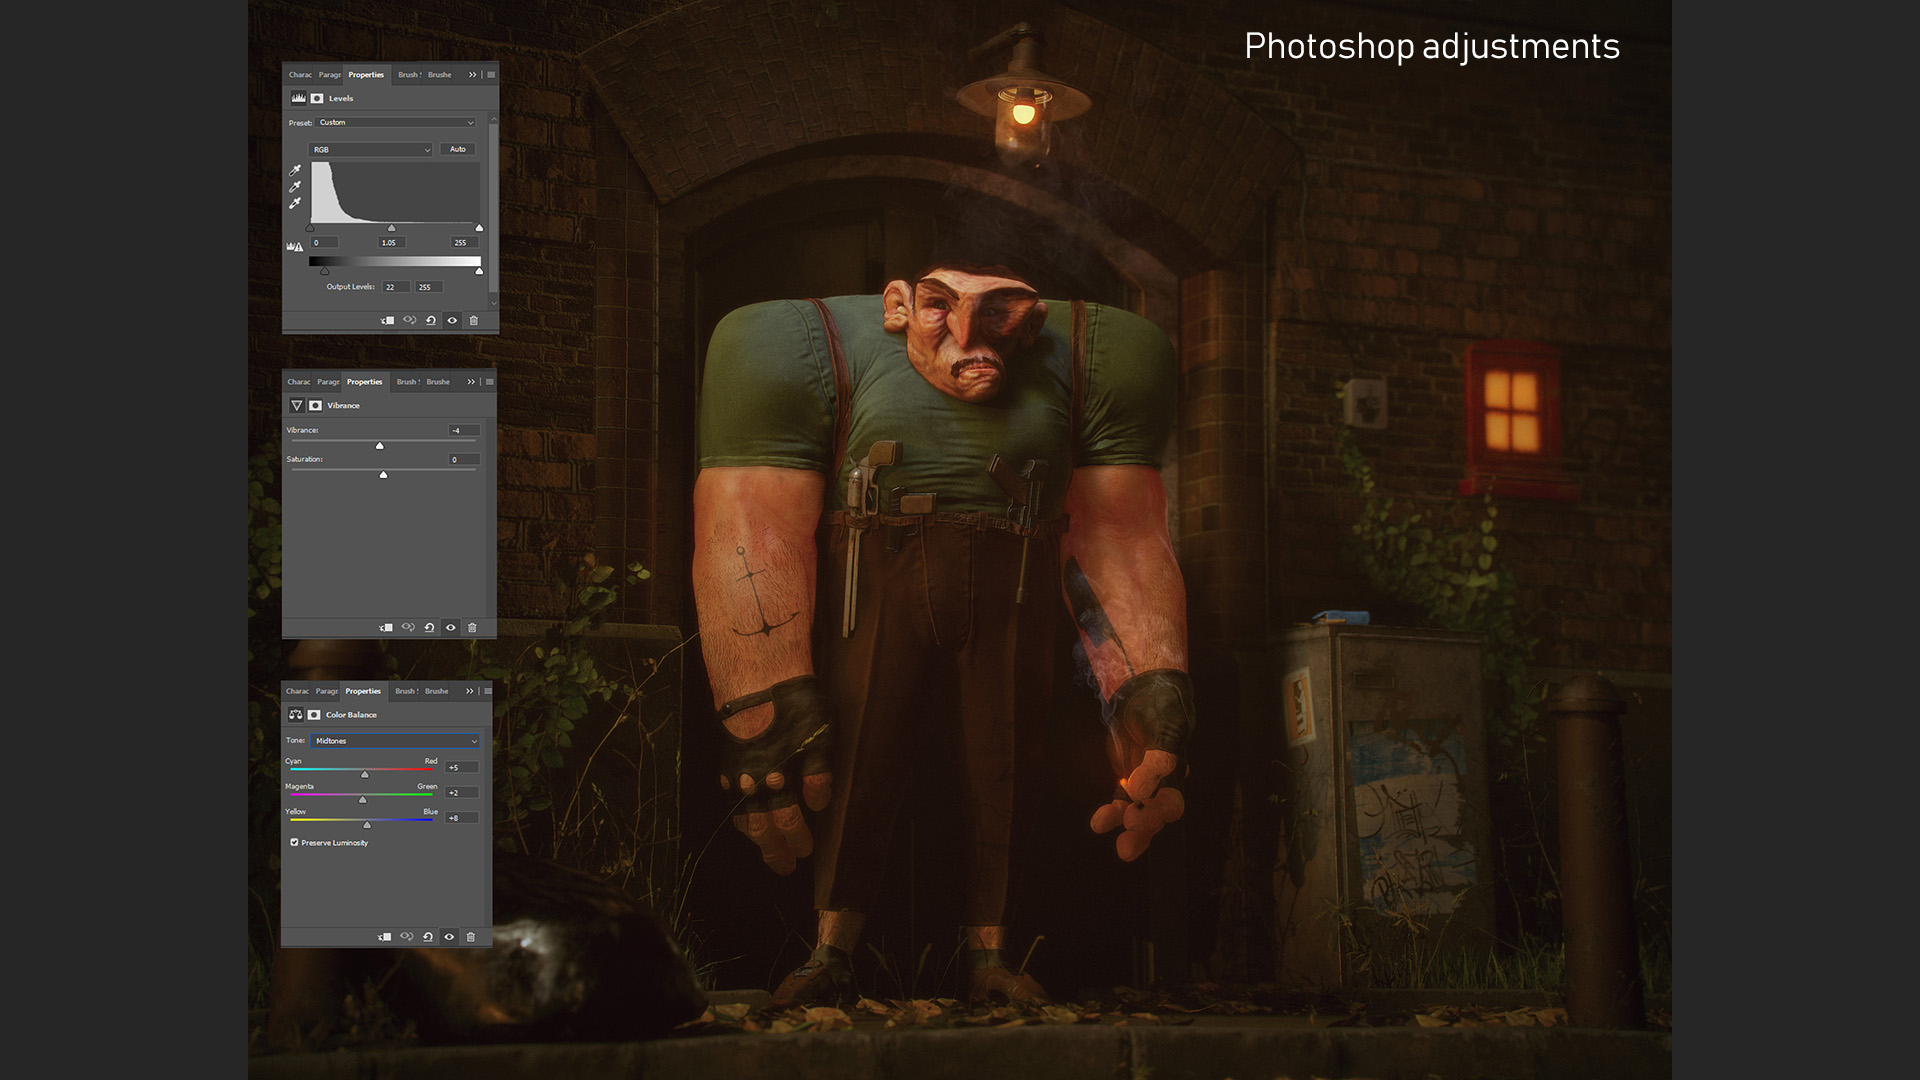Screen dimensions: 1920x1080
Task: Open the Vibrance panel flyout menu
Action: (489, 382)
